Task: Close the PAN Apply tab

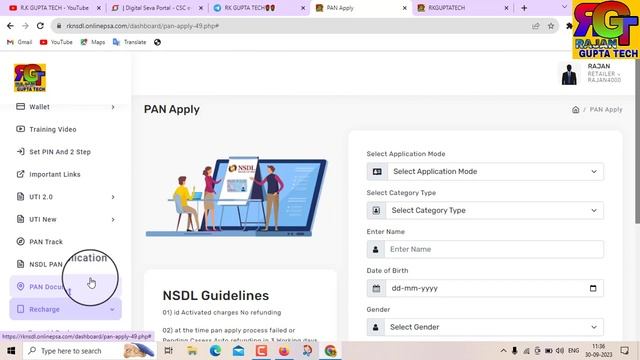Action: [x=404, y=8]
